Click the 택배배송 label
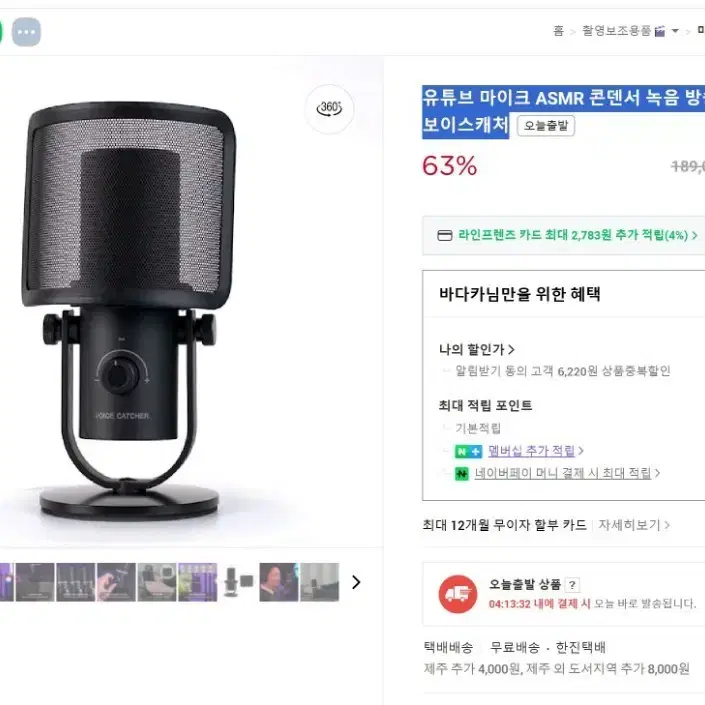Image resolution: width=705 pixels, height=705 pixels. [x=448, y=647]
